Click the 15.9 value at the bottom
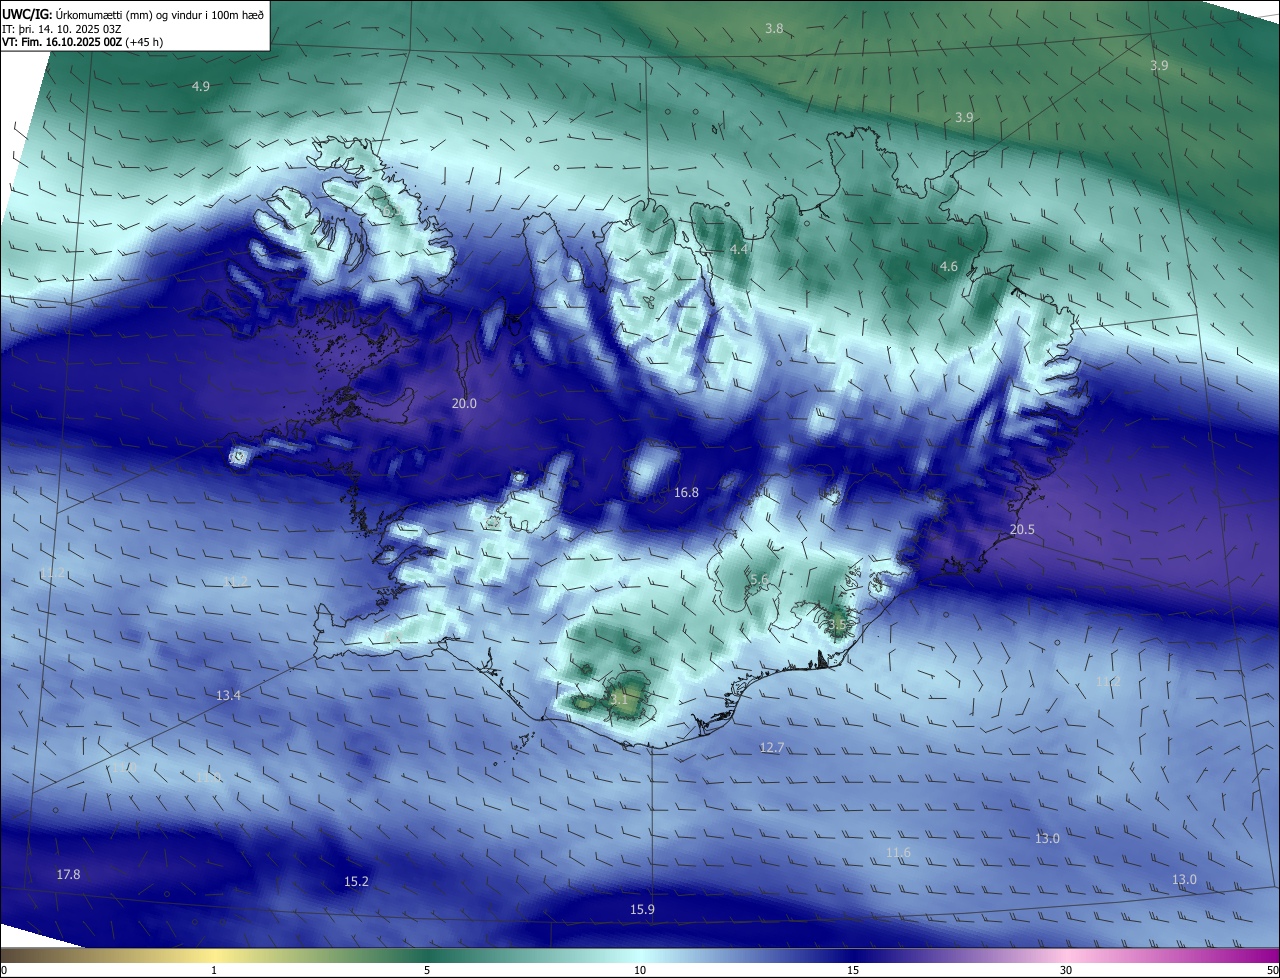The width and height of the screenshot is (1280, 978). pyautogui.click(x=642, y=910)
